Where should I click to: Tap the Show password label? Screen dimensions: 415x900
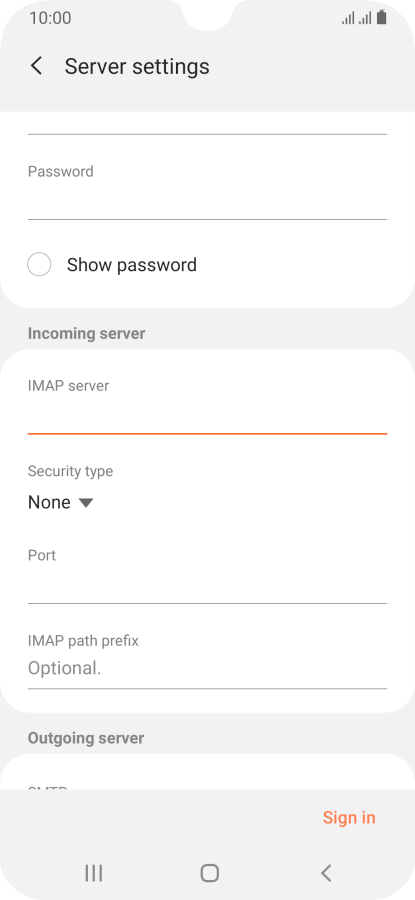(131, 265)
